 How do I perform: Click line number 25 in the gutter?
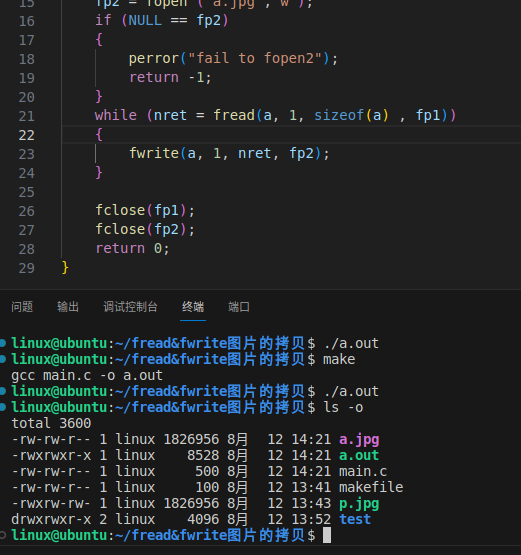[27, 193]
